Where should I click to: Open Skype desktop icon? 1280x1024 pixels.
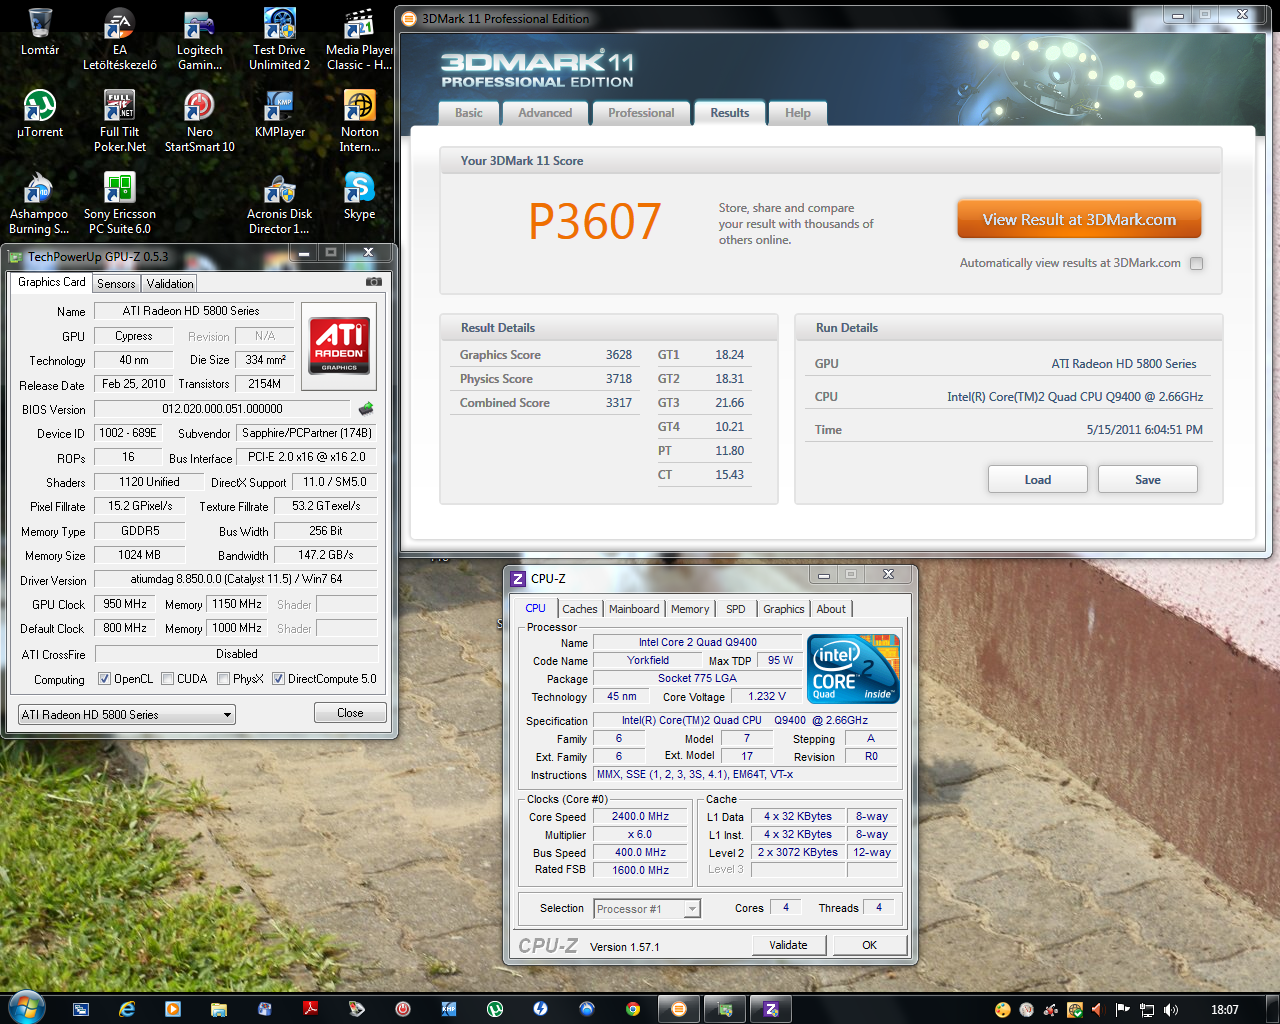(x=359, y=196)
